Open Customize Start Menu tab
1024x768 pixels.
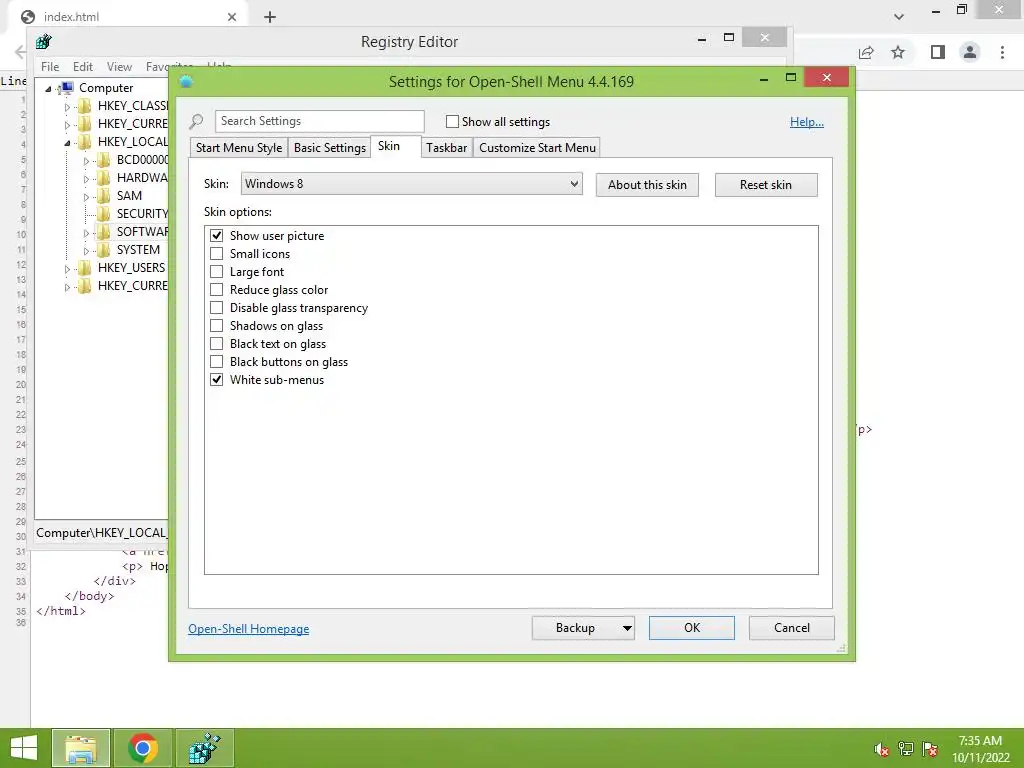point(537,148)
